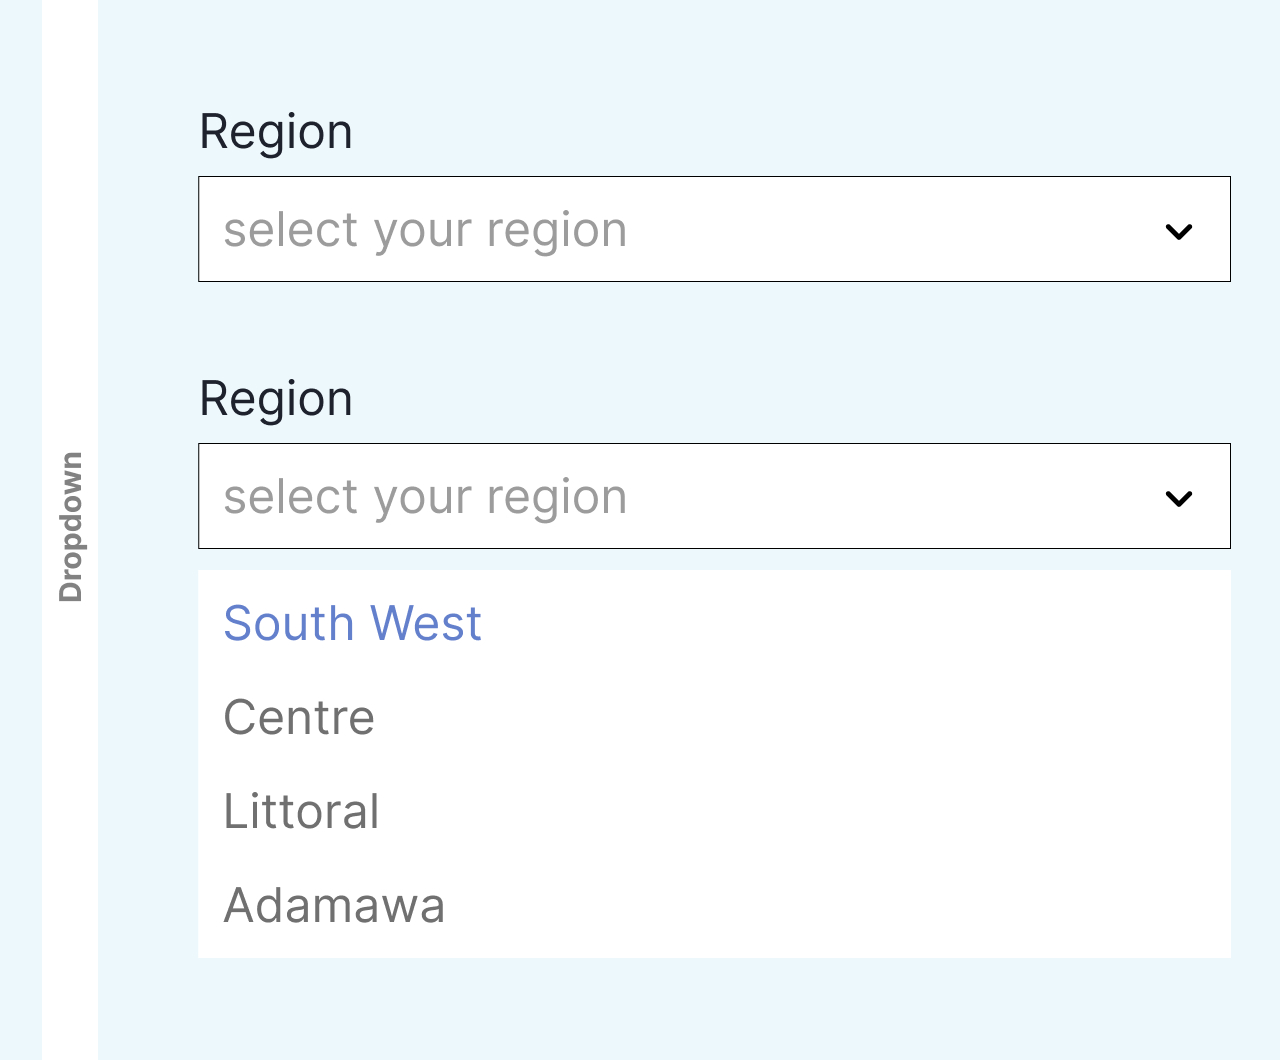The height and width of the screenshot is (1060, 1280).
Task: Click the second "Region" field label
Action: pos(276,399)
